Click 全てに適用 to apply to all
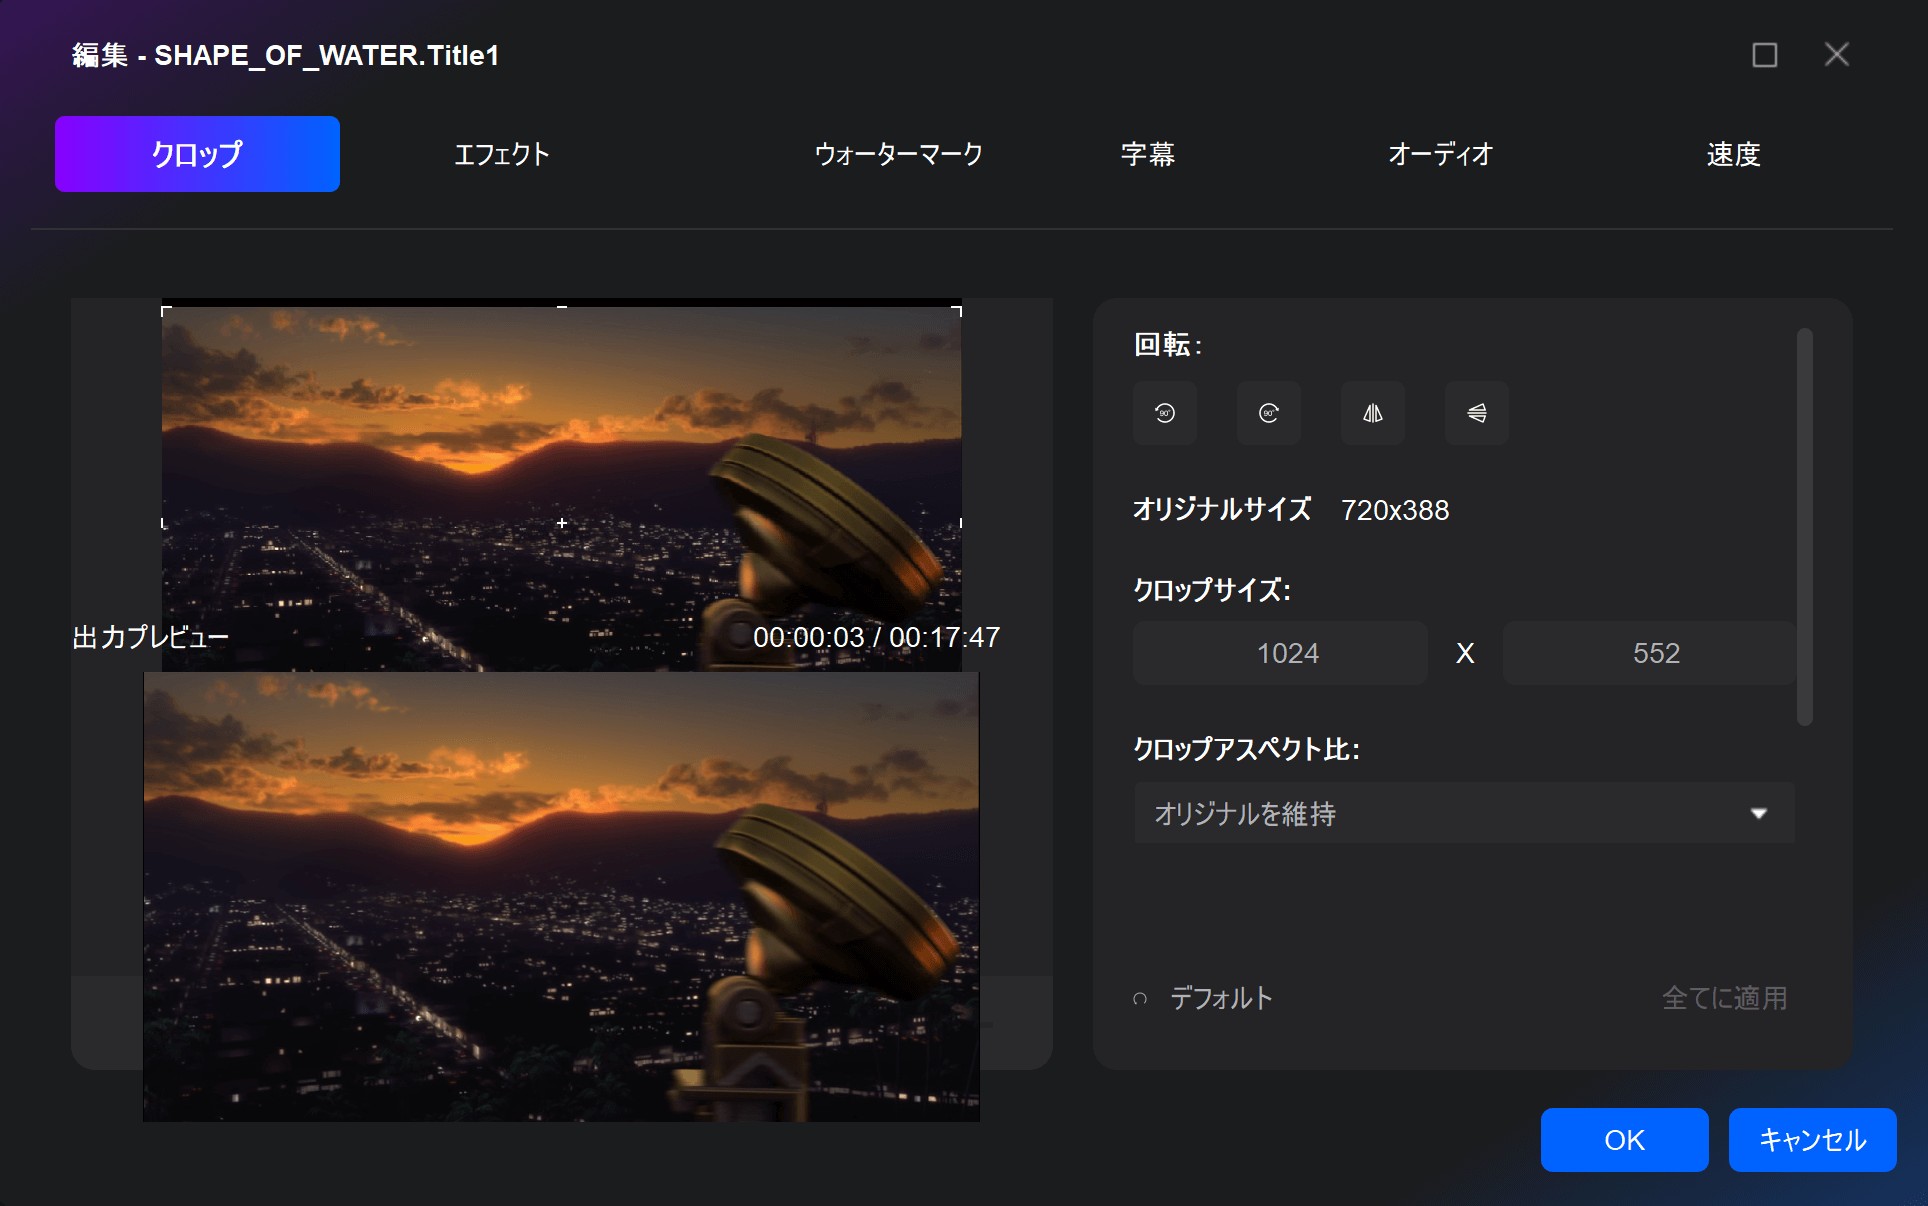Screen dimensions: 1928x1206 tap(1724, 998)
